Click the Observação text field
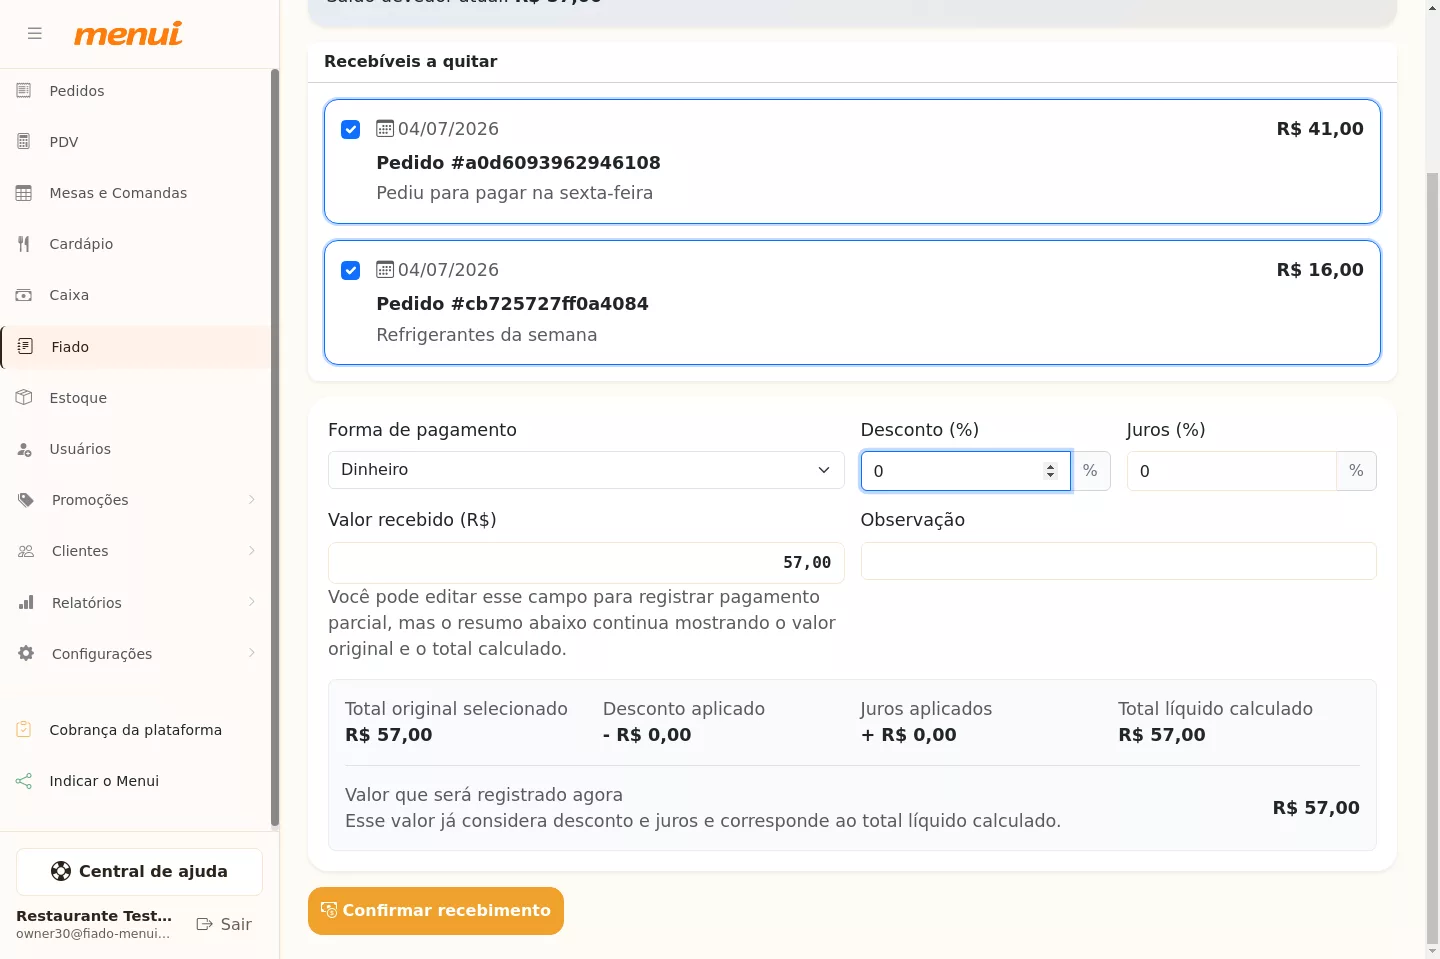This screenshot has height=959, width=1440. coord(1118,561)
